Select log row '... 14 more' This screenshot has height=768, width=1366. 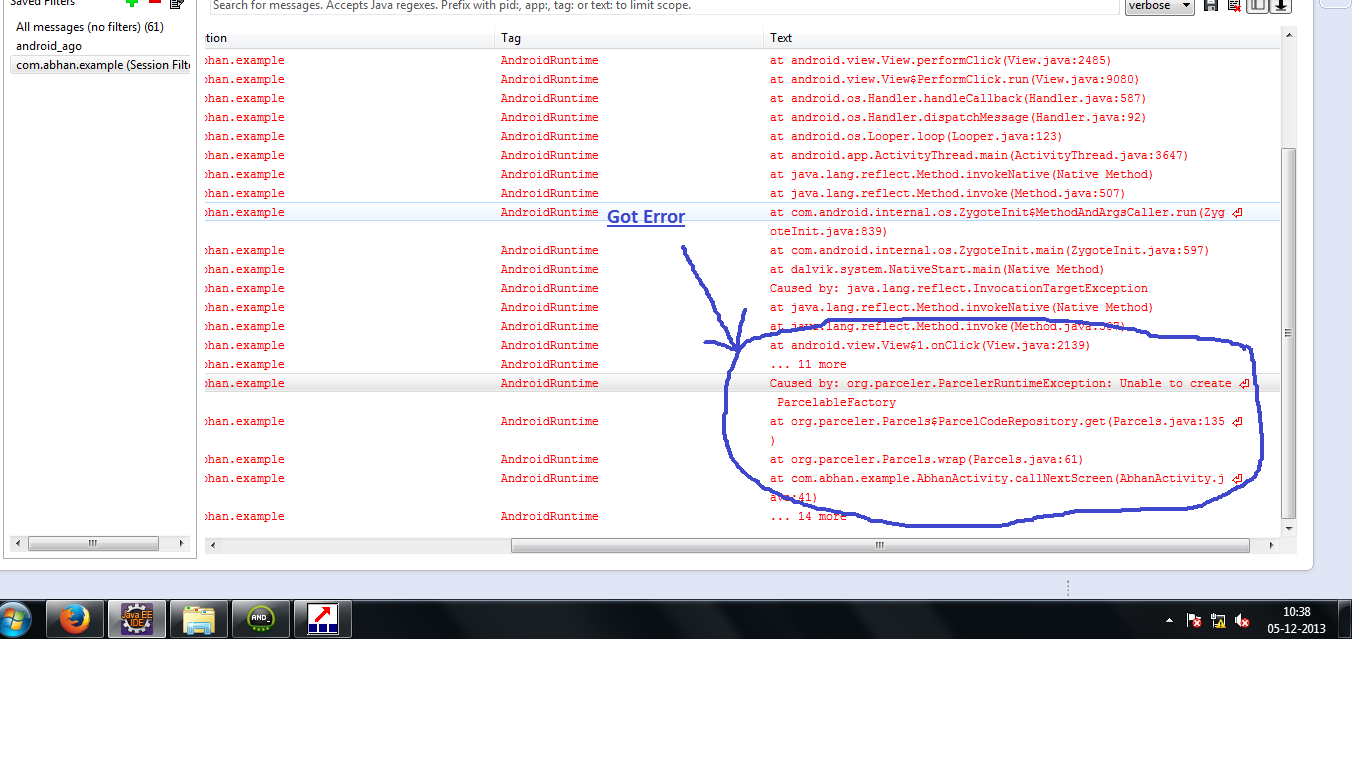coord(742,516)
